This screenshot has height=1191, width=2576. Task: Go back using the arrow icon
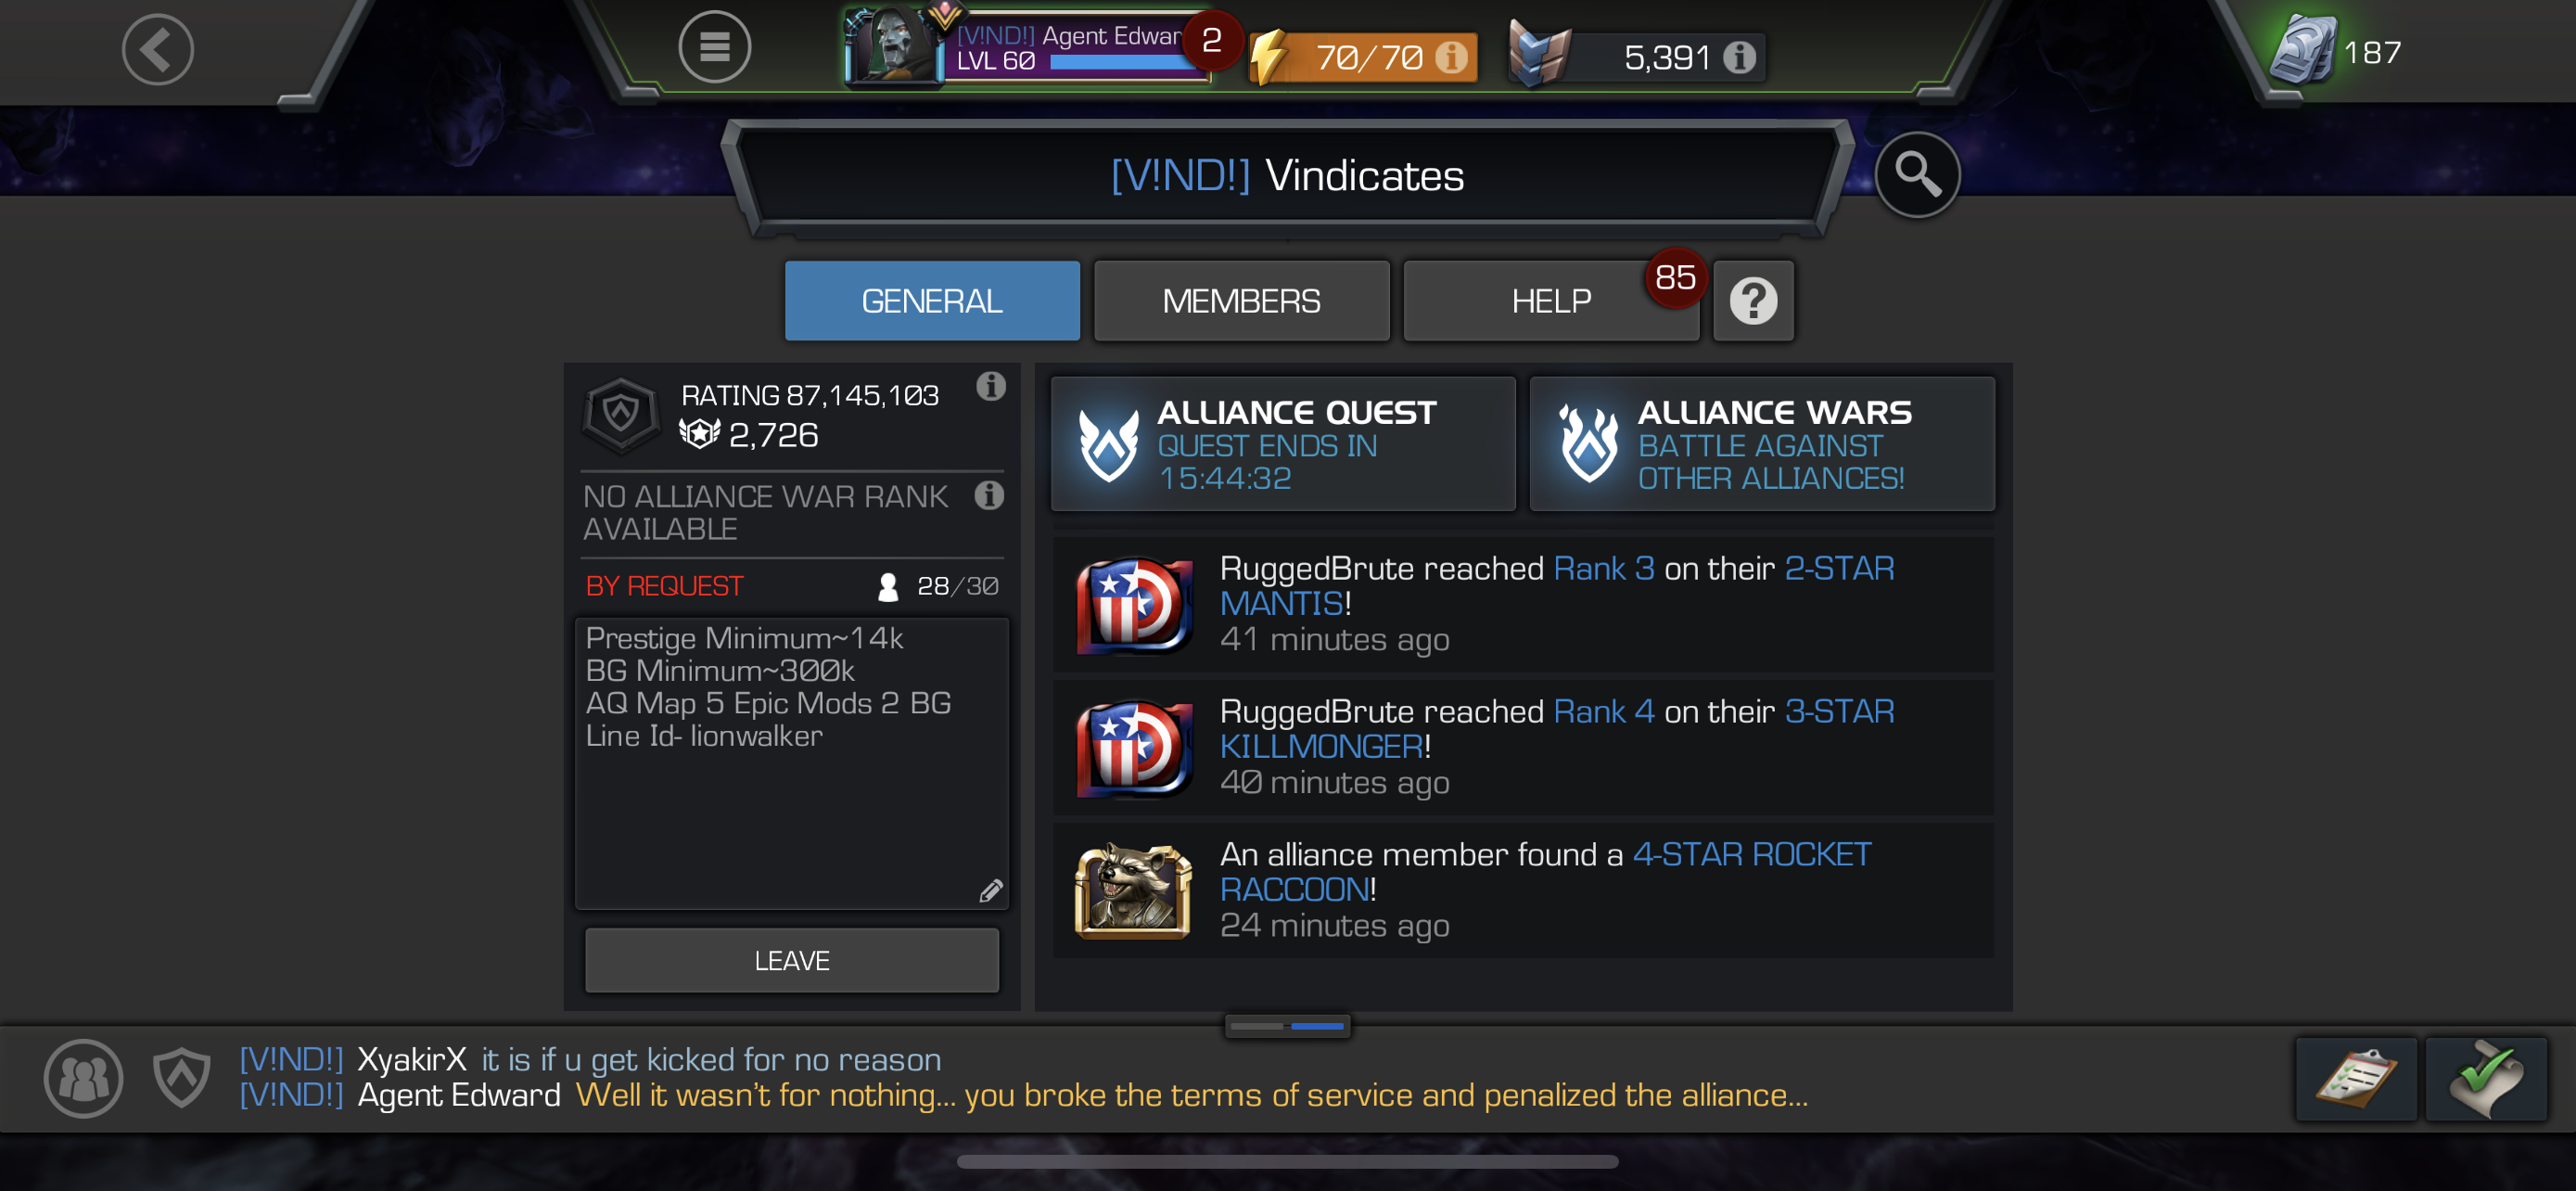[x=157, y=49]
